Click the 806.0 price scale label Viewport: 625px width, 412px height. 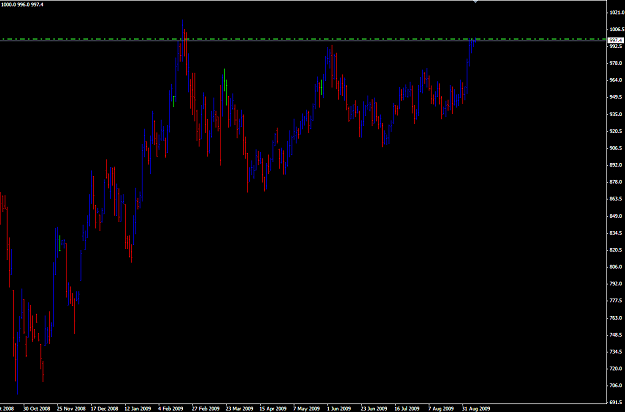pyautogui.click(x=616, y=267)
